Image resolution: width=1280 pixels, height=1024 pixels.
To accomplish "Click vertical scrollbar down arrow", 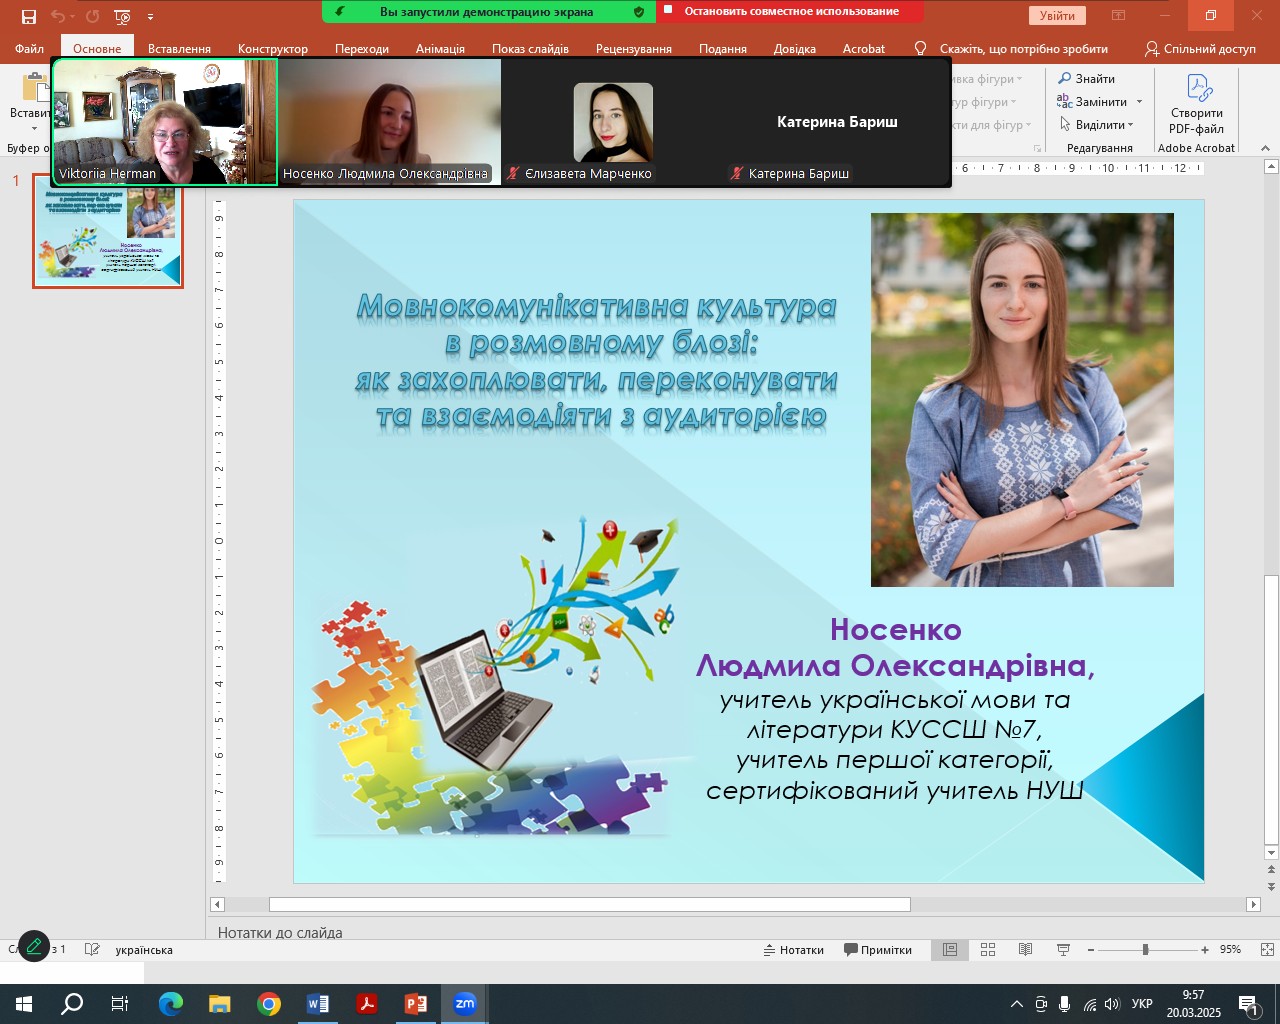I will click(x=1271, y=853).
